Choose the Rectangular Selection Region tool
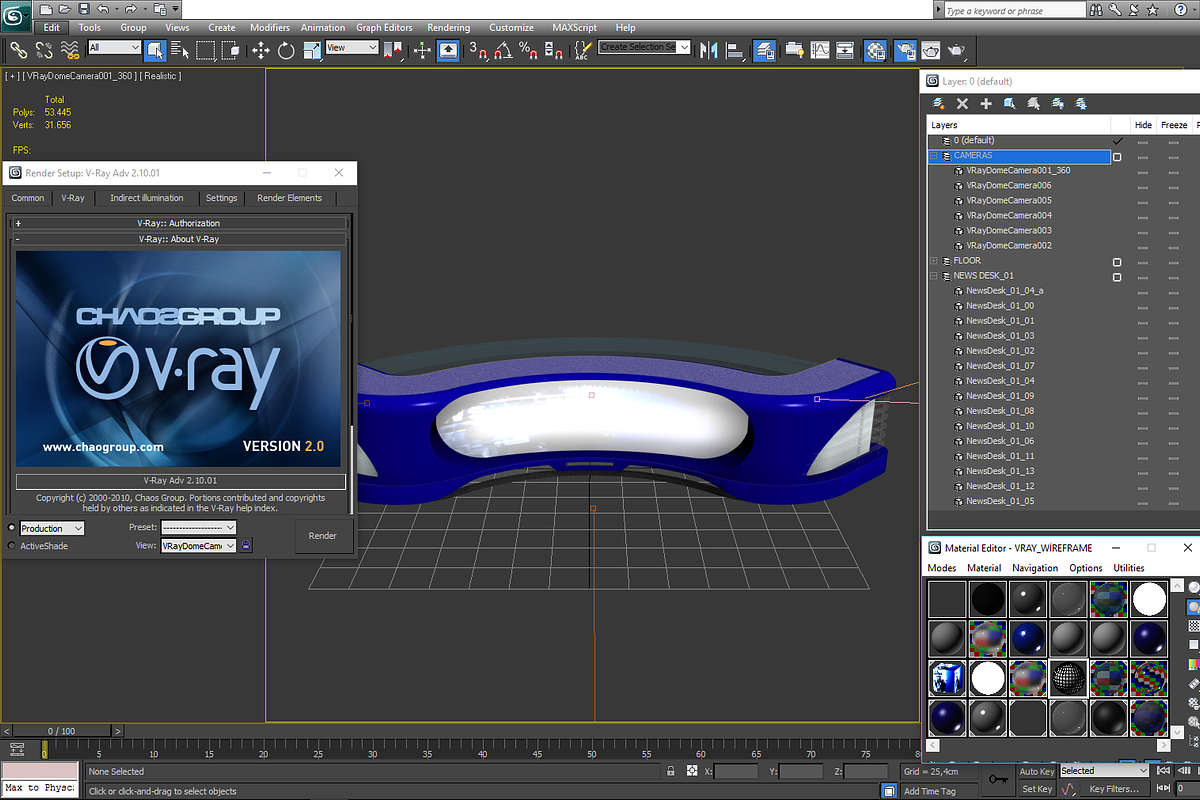Image resolution: width=1200 pixels, height=800 pixels. [205, 49]
